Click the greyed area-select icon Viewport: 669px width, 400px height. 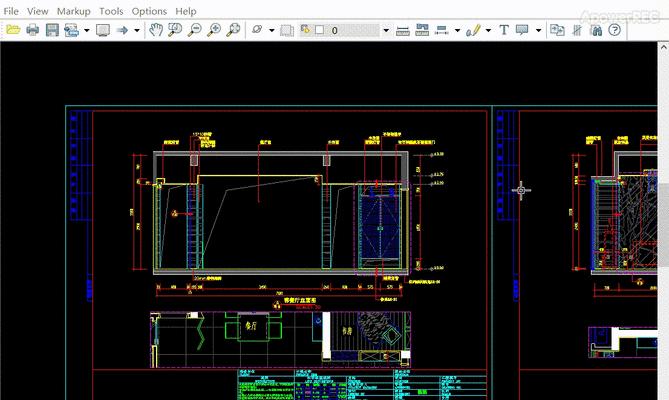pos(287,30)
